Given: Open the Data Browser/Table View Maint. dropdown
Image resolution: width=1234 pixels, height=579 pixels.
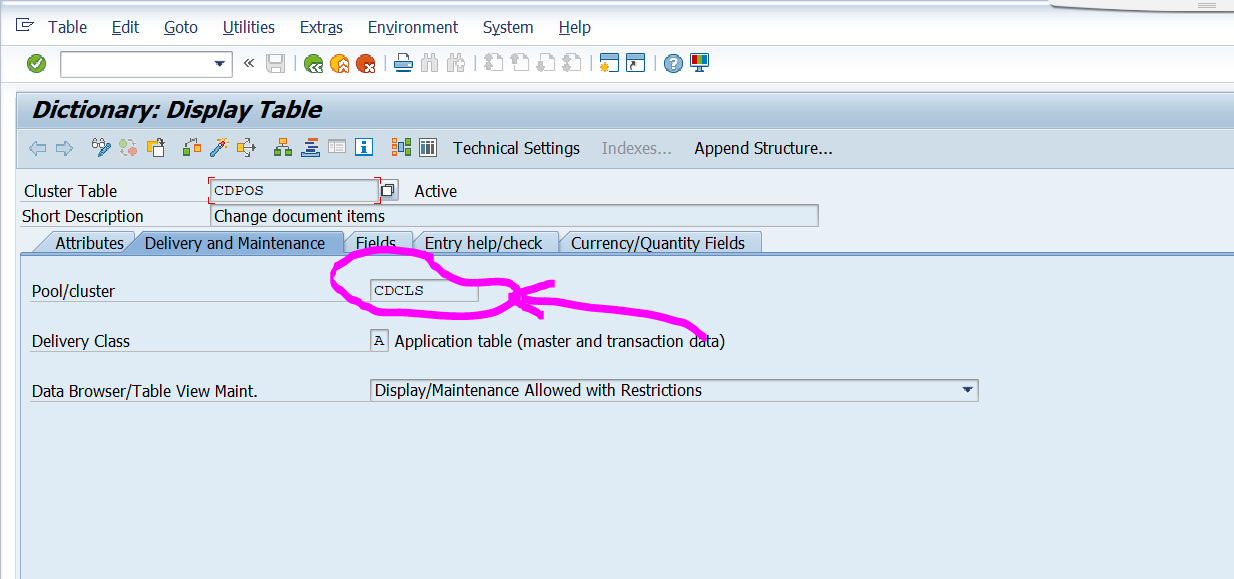Looking at the screenshot, I should click(968, 390).
